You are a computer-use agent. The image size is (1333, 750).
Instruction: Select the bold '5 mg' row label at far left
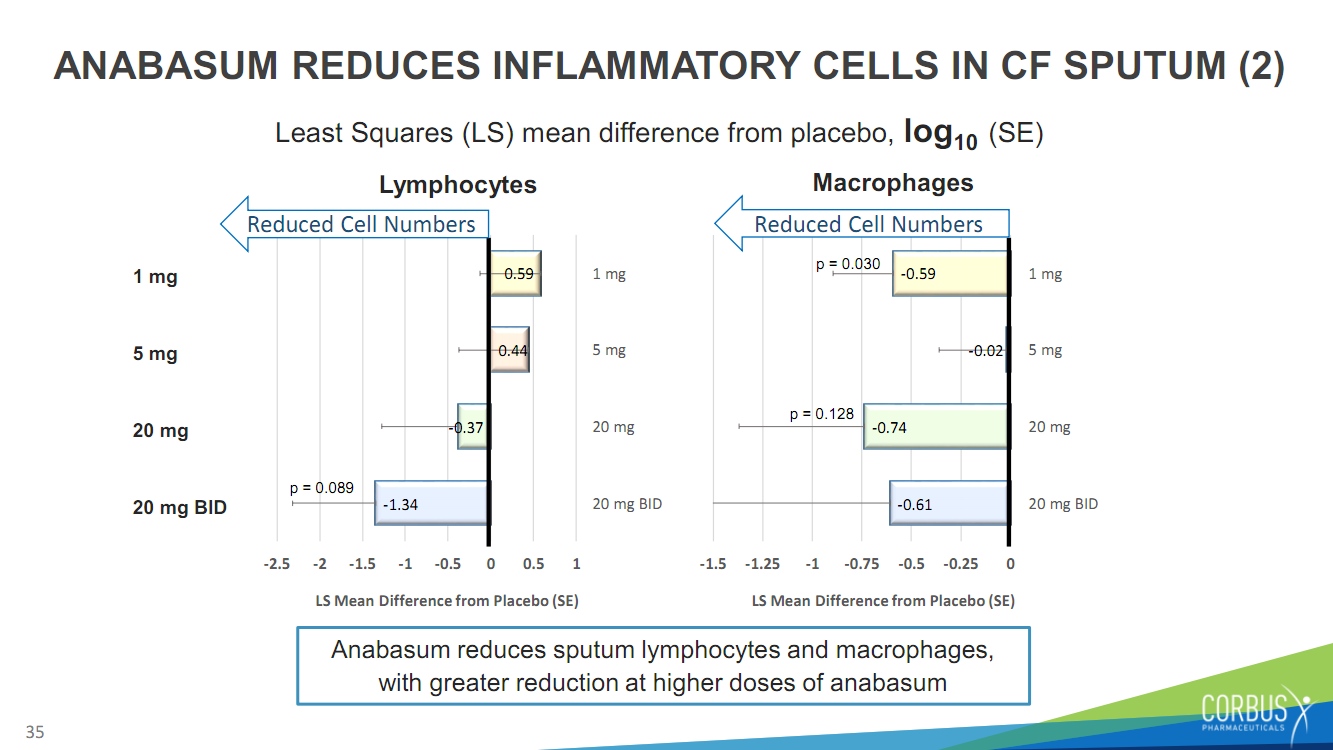pyautogui.click(x=155, y=354)
